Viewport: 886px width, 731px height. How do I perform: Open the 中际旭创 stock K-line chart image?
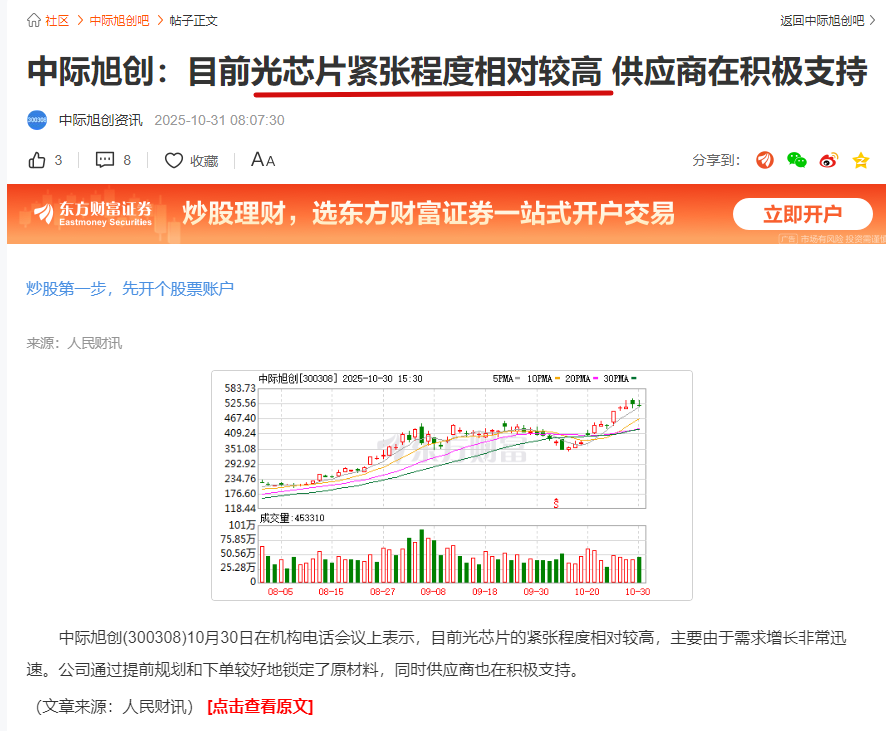coord(452,485)
